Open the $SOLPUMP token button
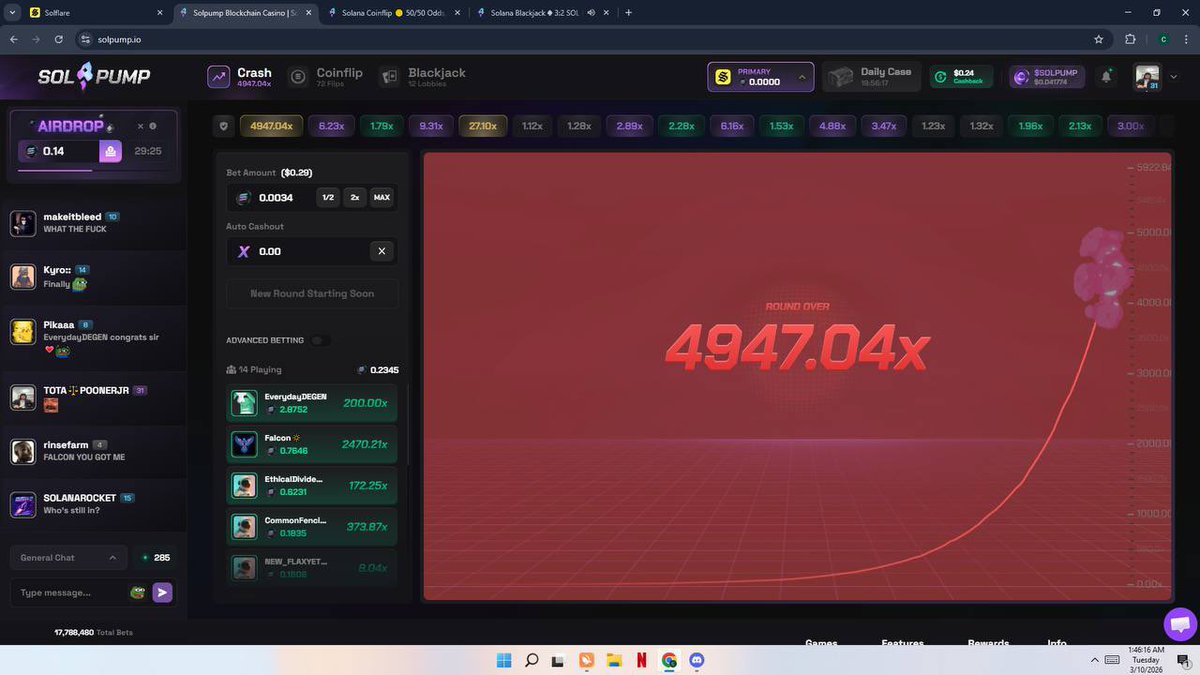The width and height of the screenshot is (1200, 675). click(1047, 77)
